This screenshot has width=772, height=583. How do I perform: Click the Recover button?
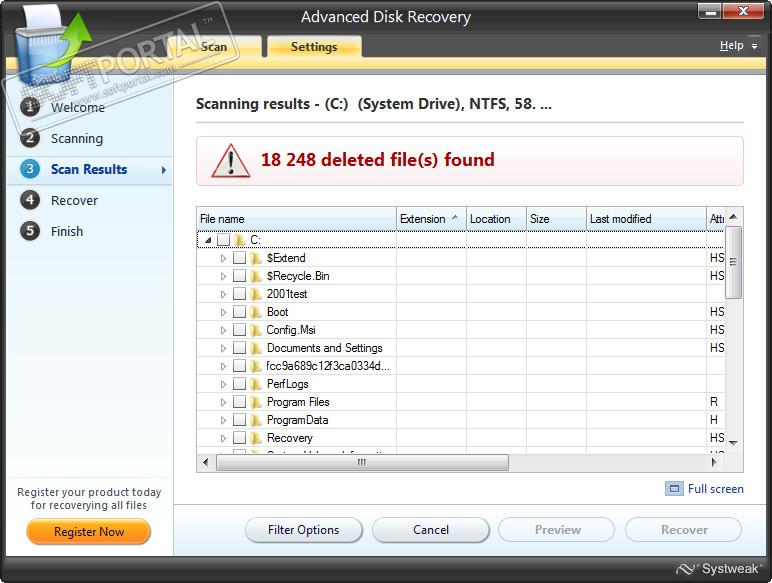tap(684, 530)
